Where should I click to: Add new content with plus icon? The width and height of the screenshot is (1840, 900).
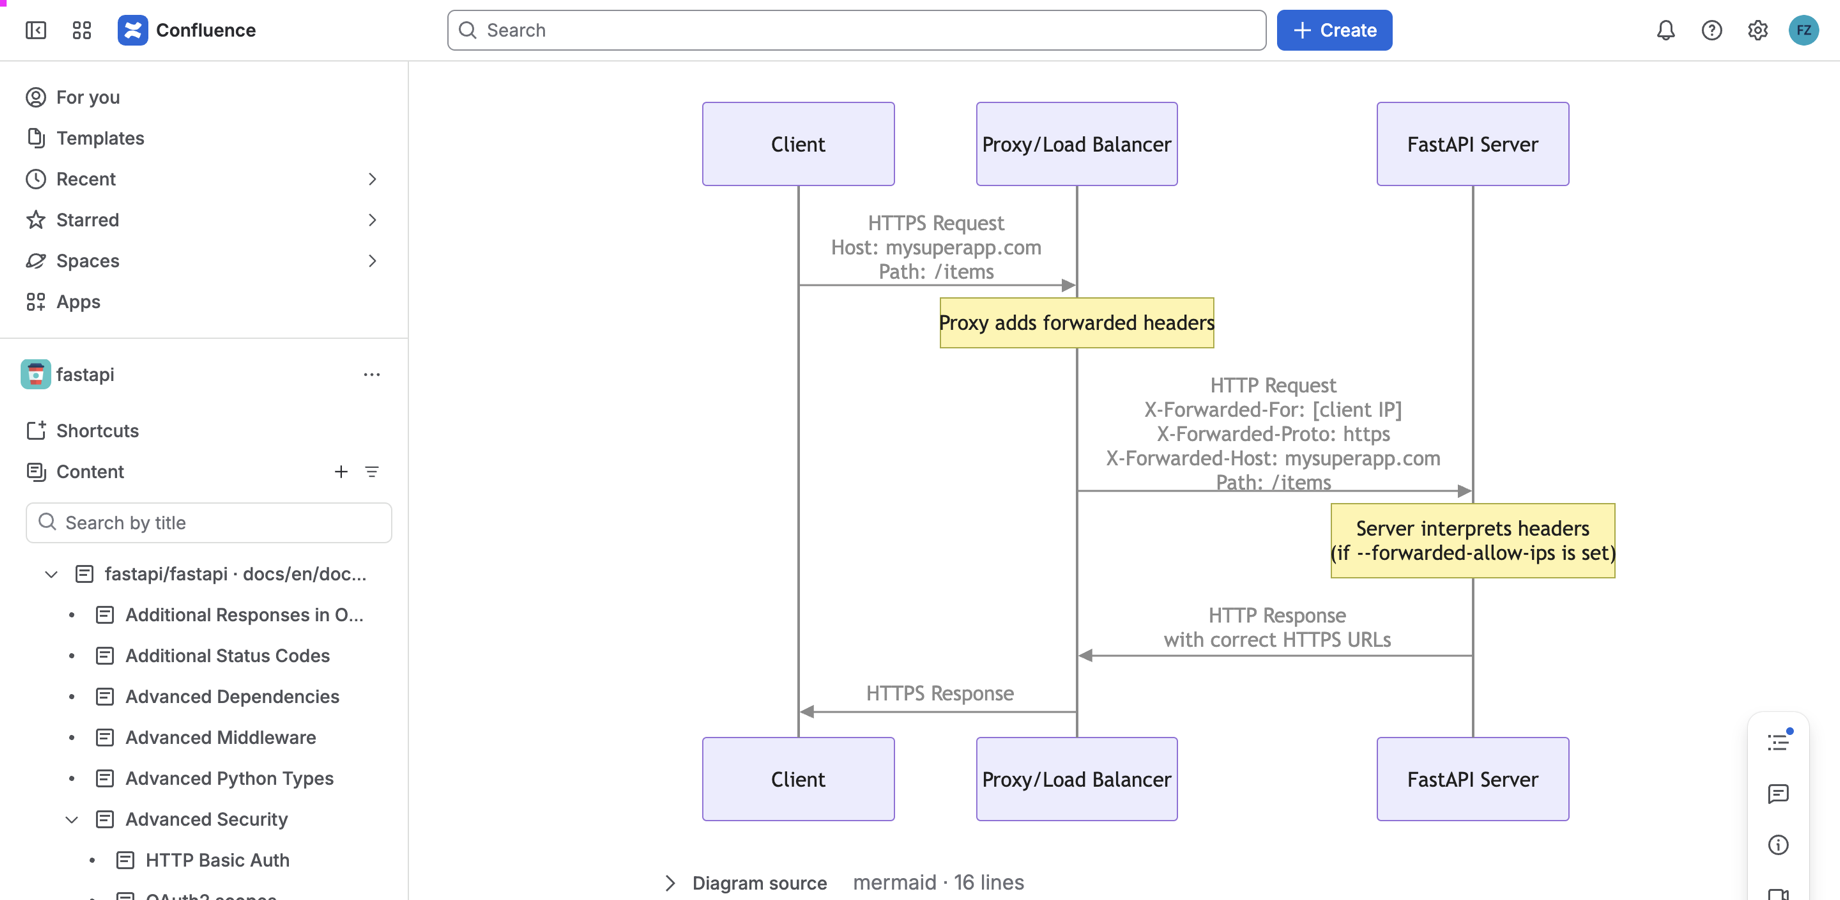point(341,472)
